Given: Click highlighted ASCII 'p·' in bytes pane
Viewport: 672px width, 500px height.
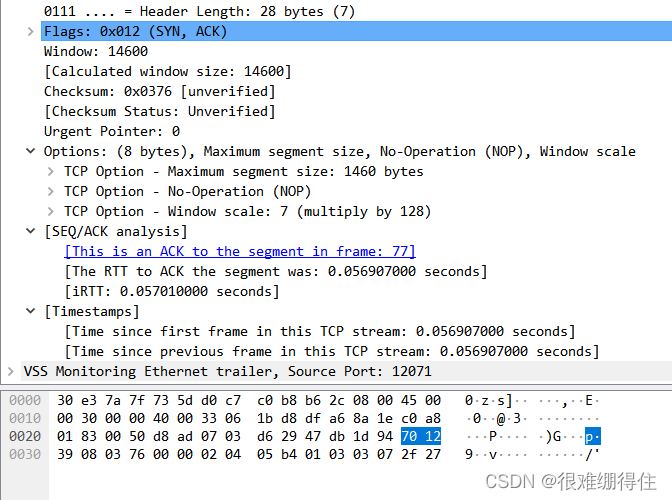Looking at the screenshot, I should (x=592, y=436).
